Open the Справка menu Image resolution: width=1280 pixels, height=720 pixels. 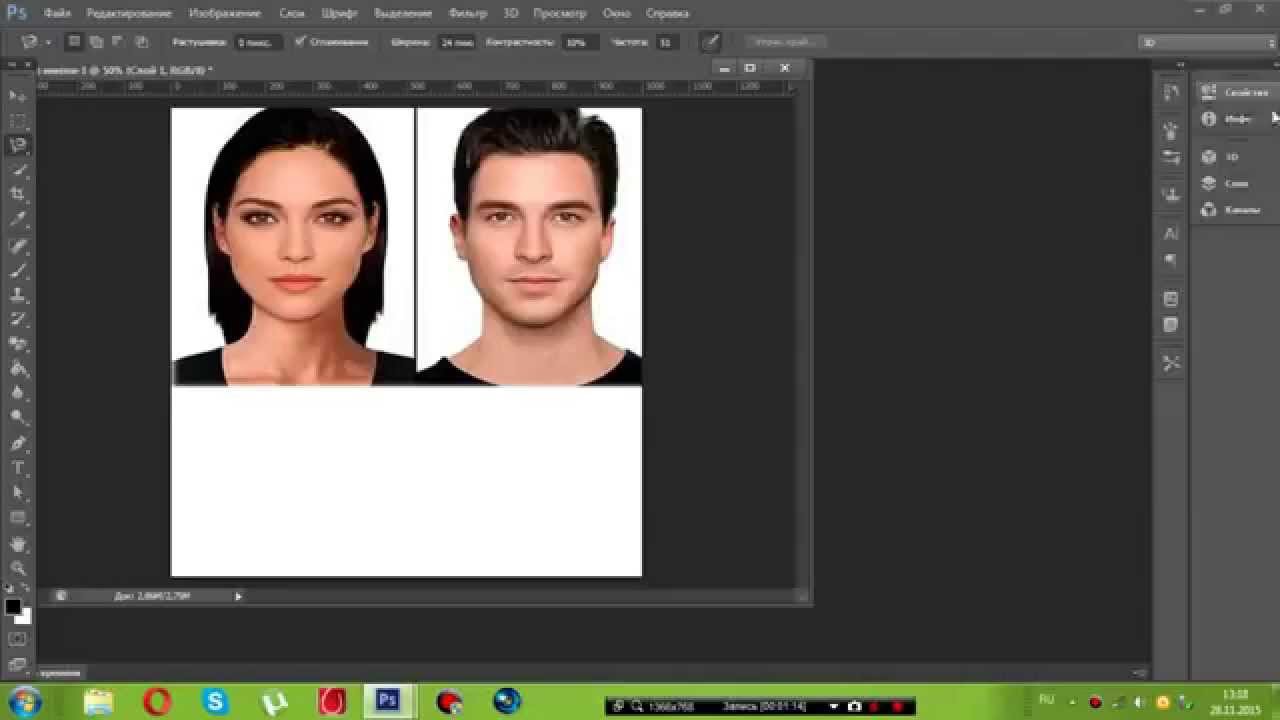click(x=667, y=14)
